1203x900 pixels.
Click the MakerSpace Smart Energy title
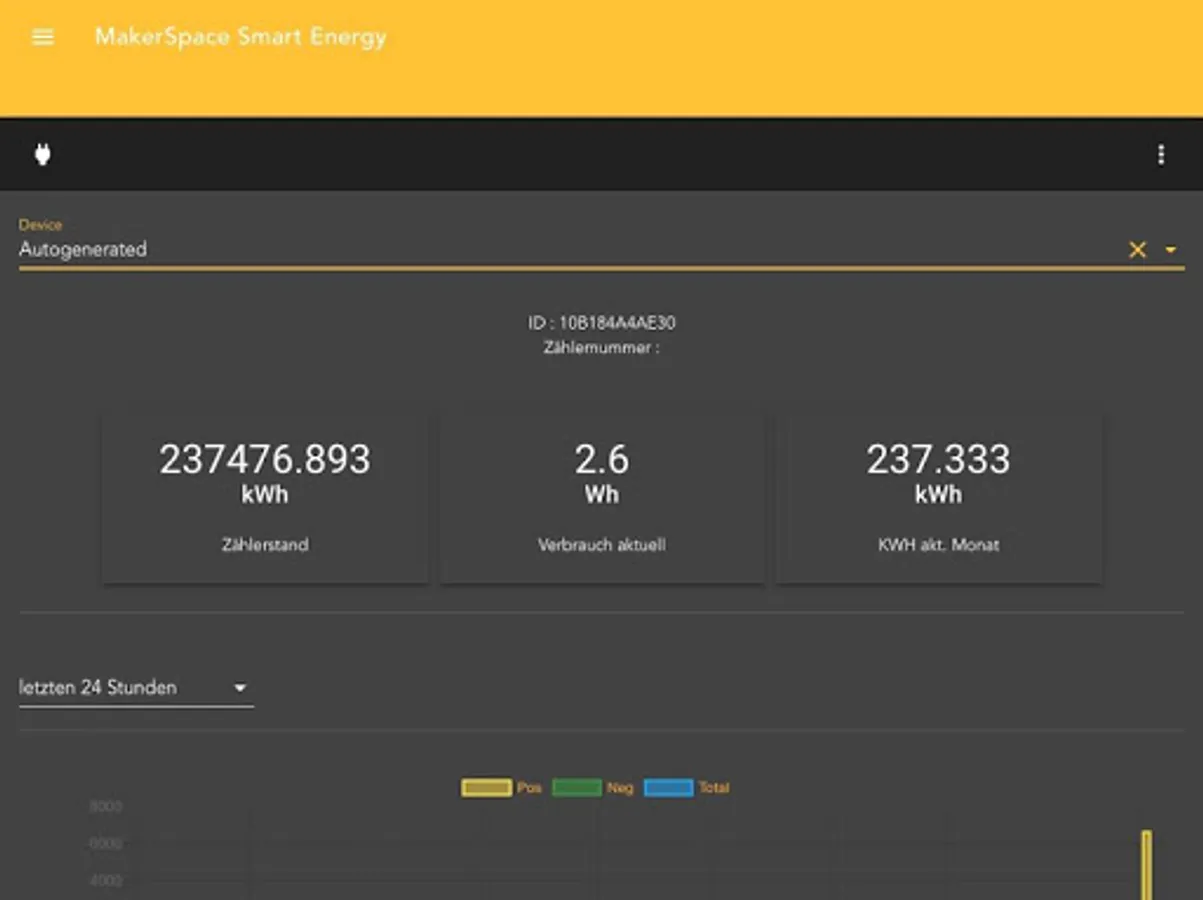(x=240, y=38)
